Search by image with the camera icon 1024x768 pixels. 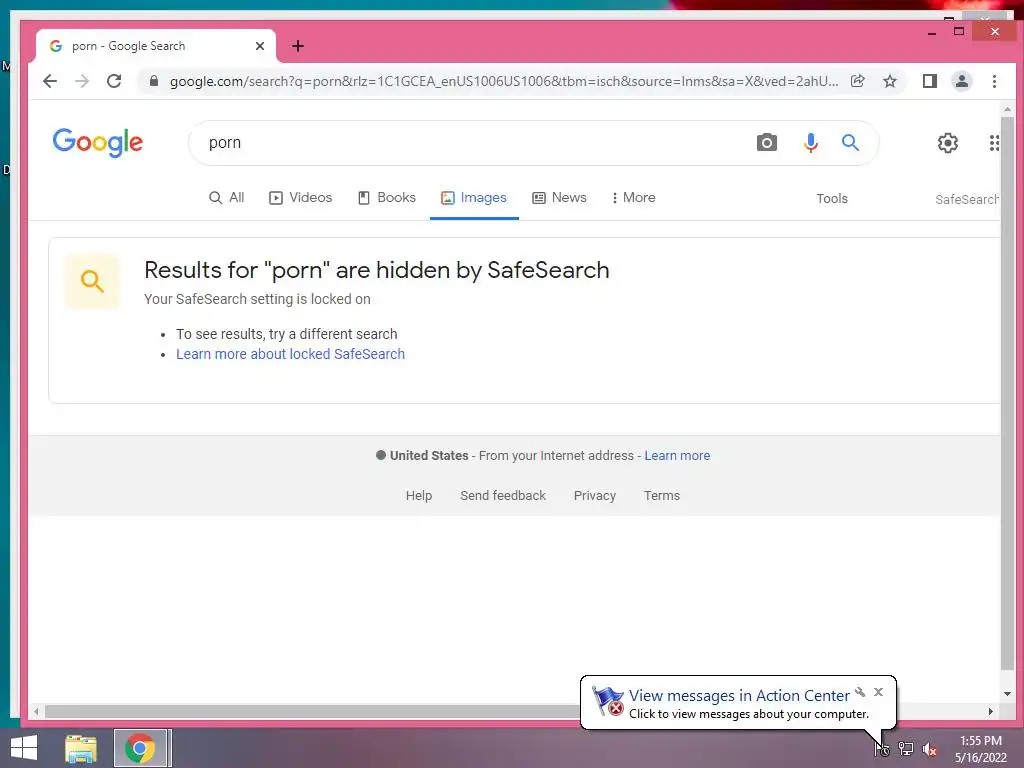tap(767, 142)
